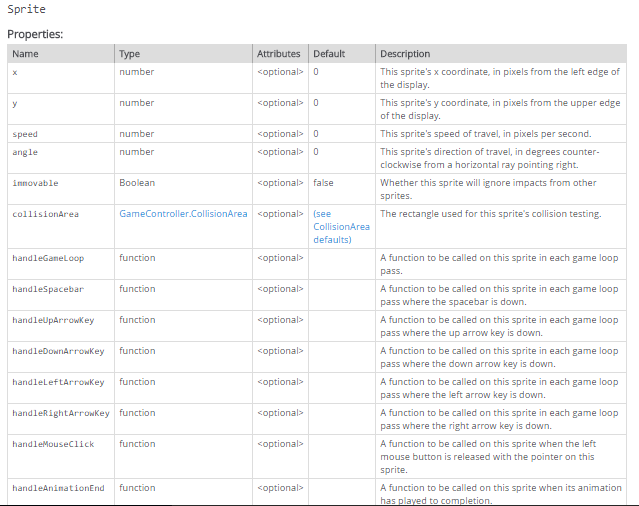
Task: Click '<optional>' in the immovable row
Action: [280, 183]
